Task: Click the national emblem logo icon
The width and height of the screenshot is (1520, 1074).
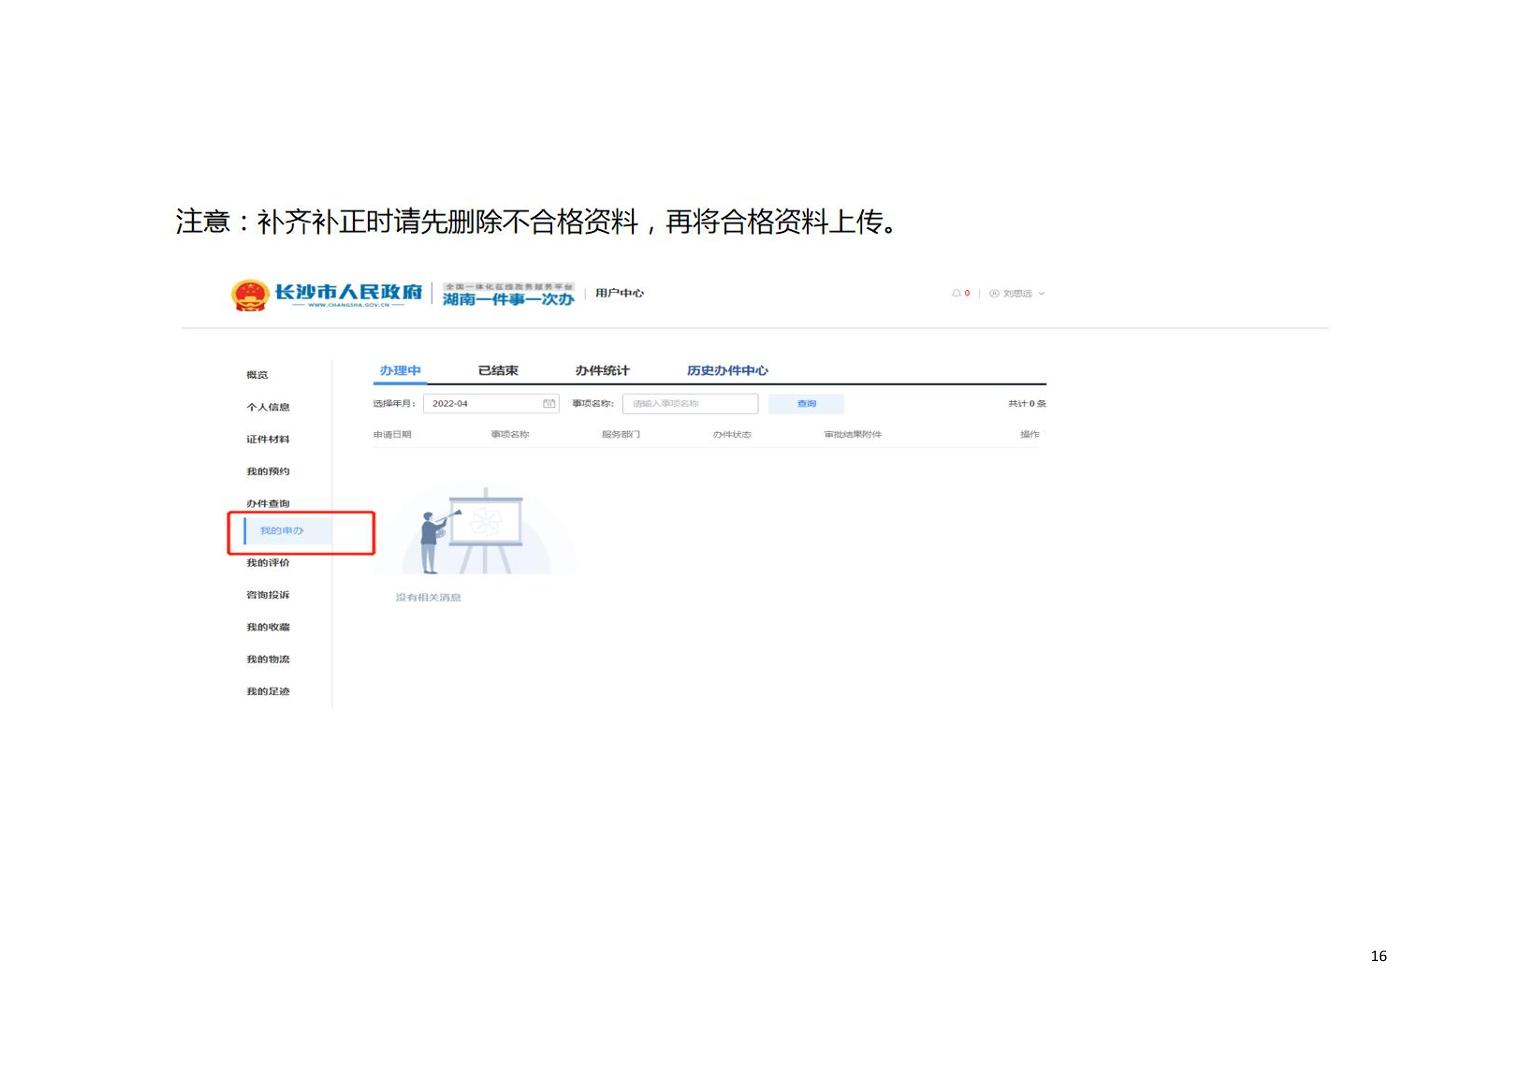Action: click(x=249, y=295)
